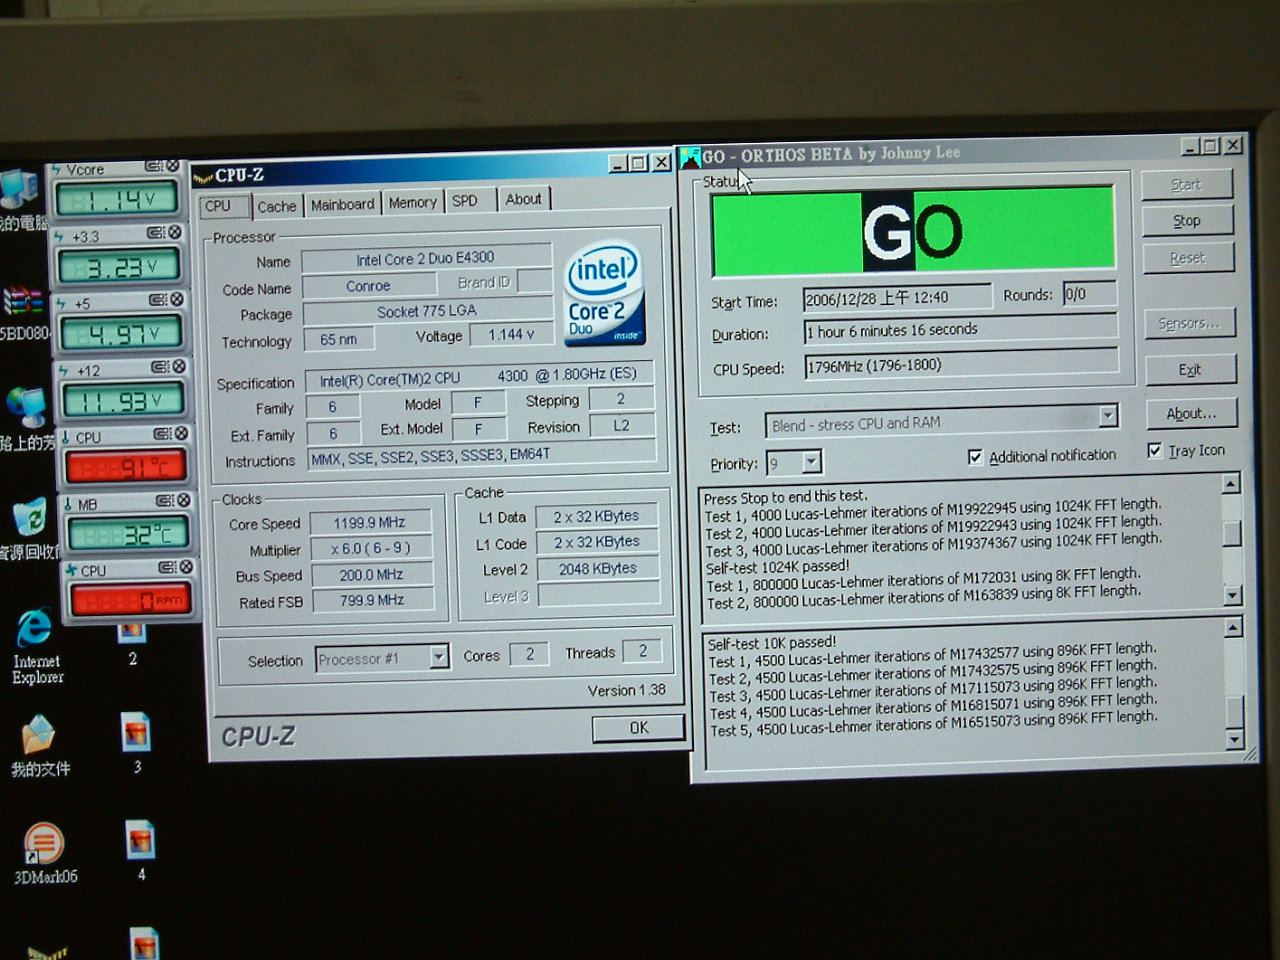Switch to the SPD tab in CPU-Z
The width and height of the screenshot is (1280, 960).
(x=465, y=200)
